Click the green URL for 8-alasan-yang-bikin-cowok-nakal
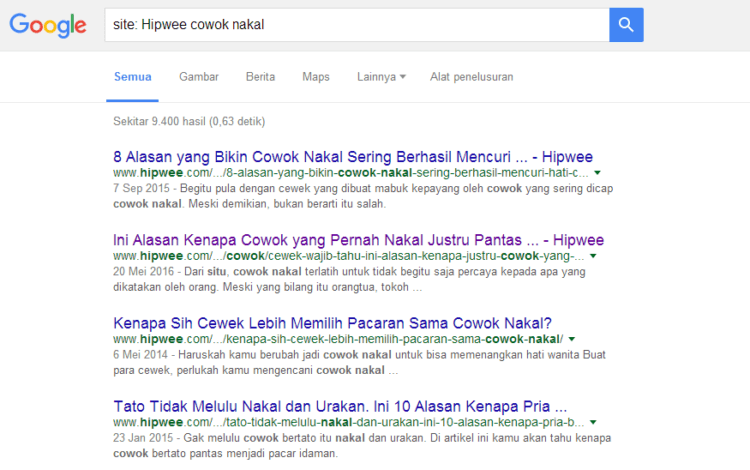 tap(351, 173)
